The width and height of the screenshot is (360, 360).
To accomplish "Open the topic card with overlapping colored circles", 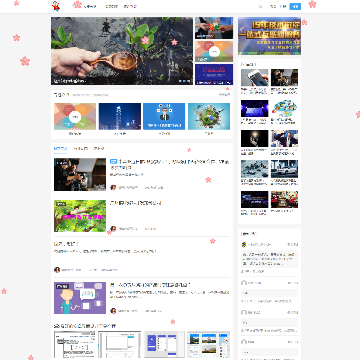I will click(75, 116).
